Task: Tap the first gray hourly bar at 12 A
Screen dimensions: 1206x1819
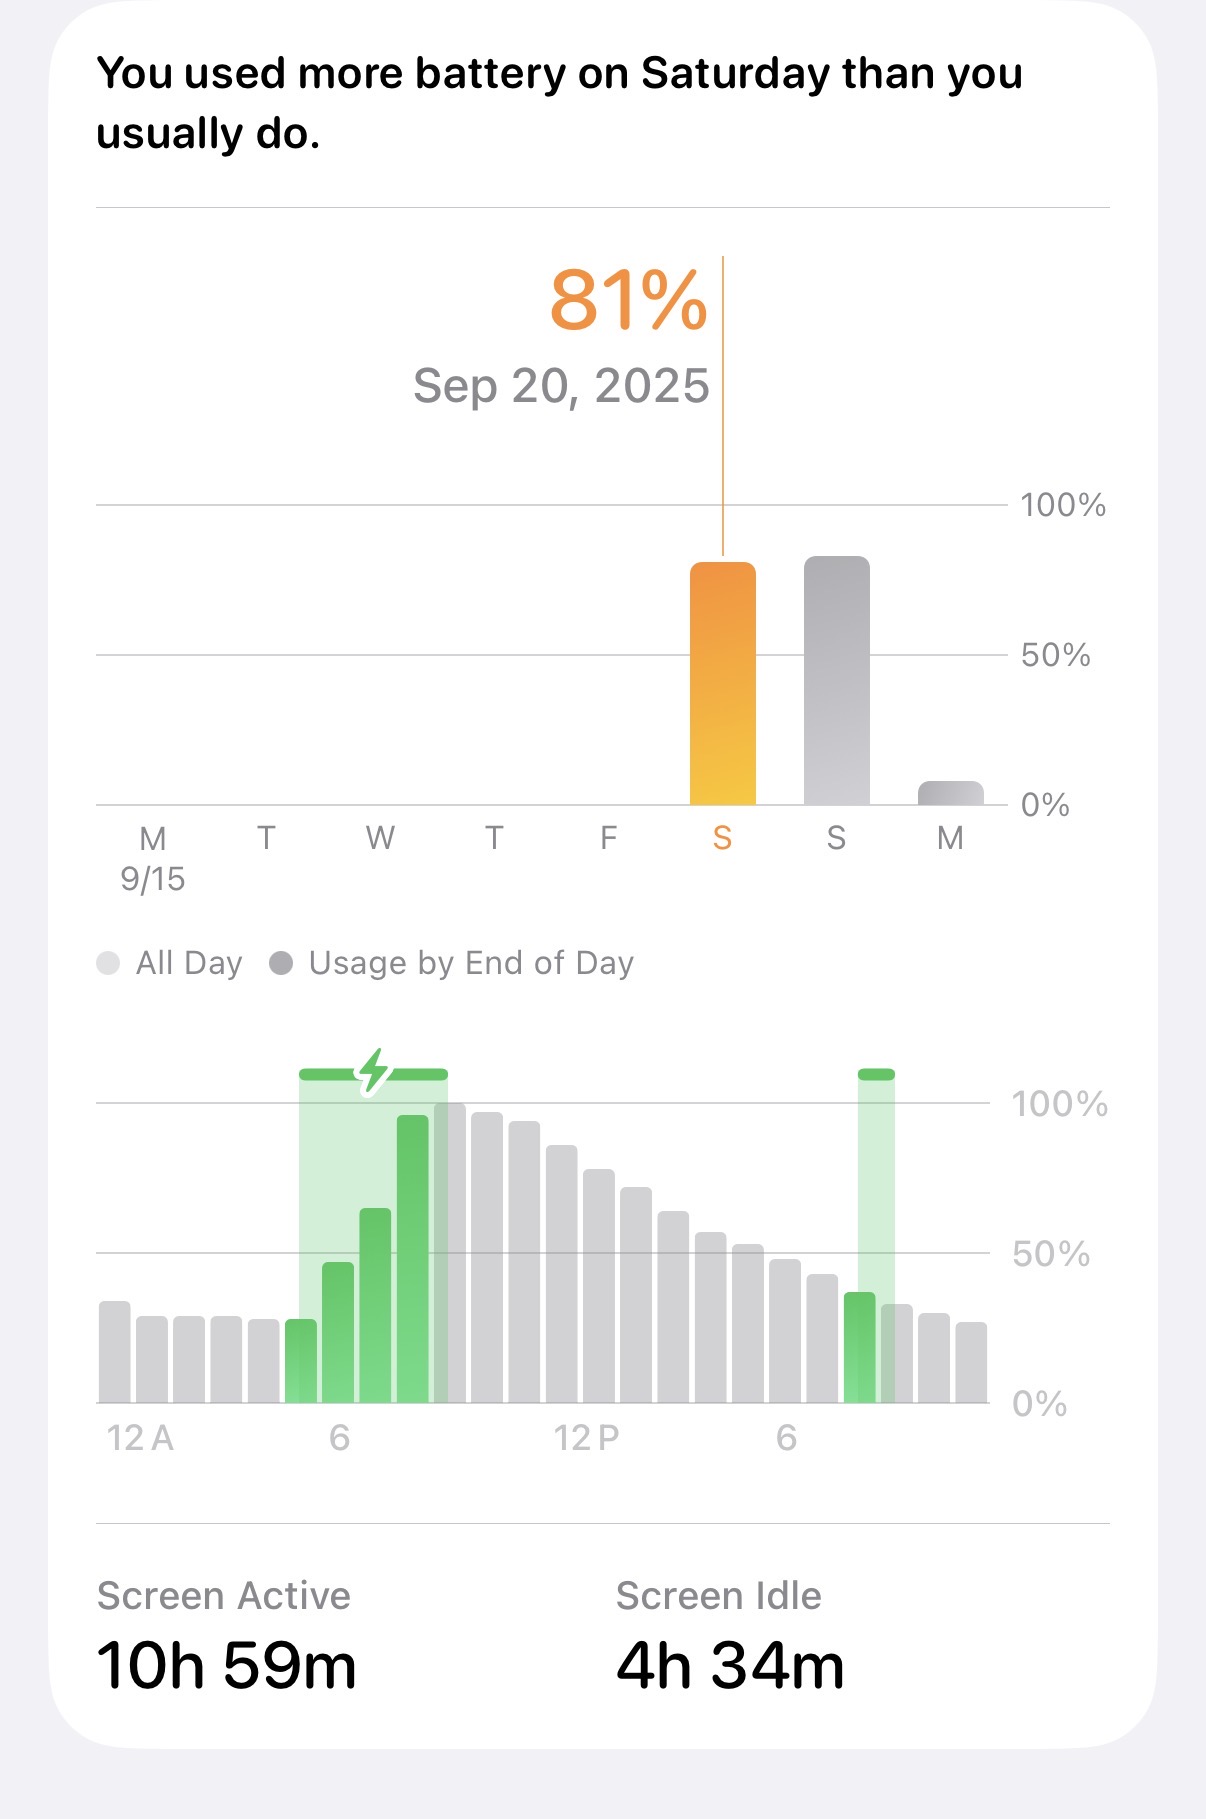Action: (115, 1351)
